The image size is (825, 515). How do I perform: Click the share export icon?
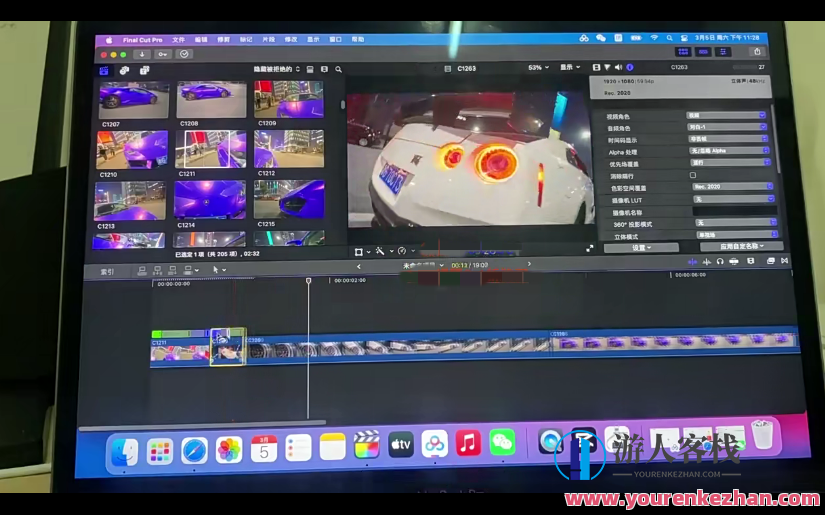click(757, 52)
